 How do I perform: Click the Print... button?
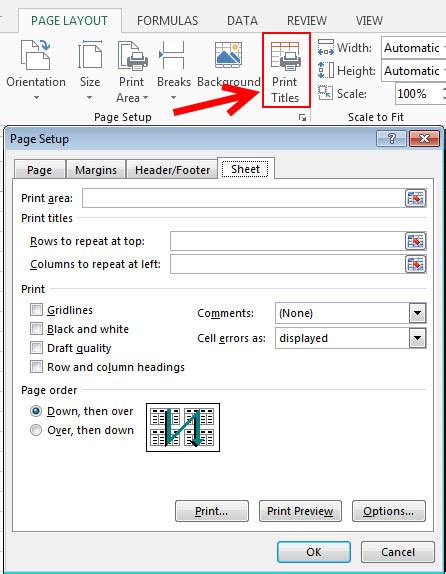[x=212, y=511]
